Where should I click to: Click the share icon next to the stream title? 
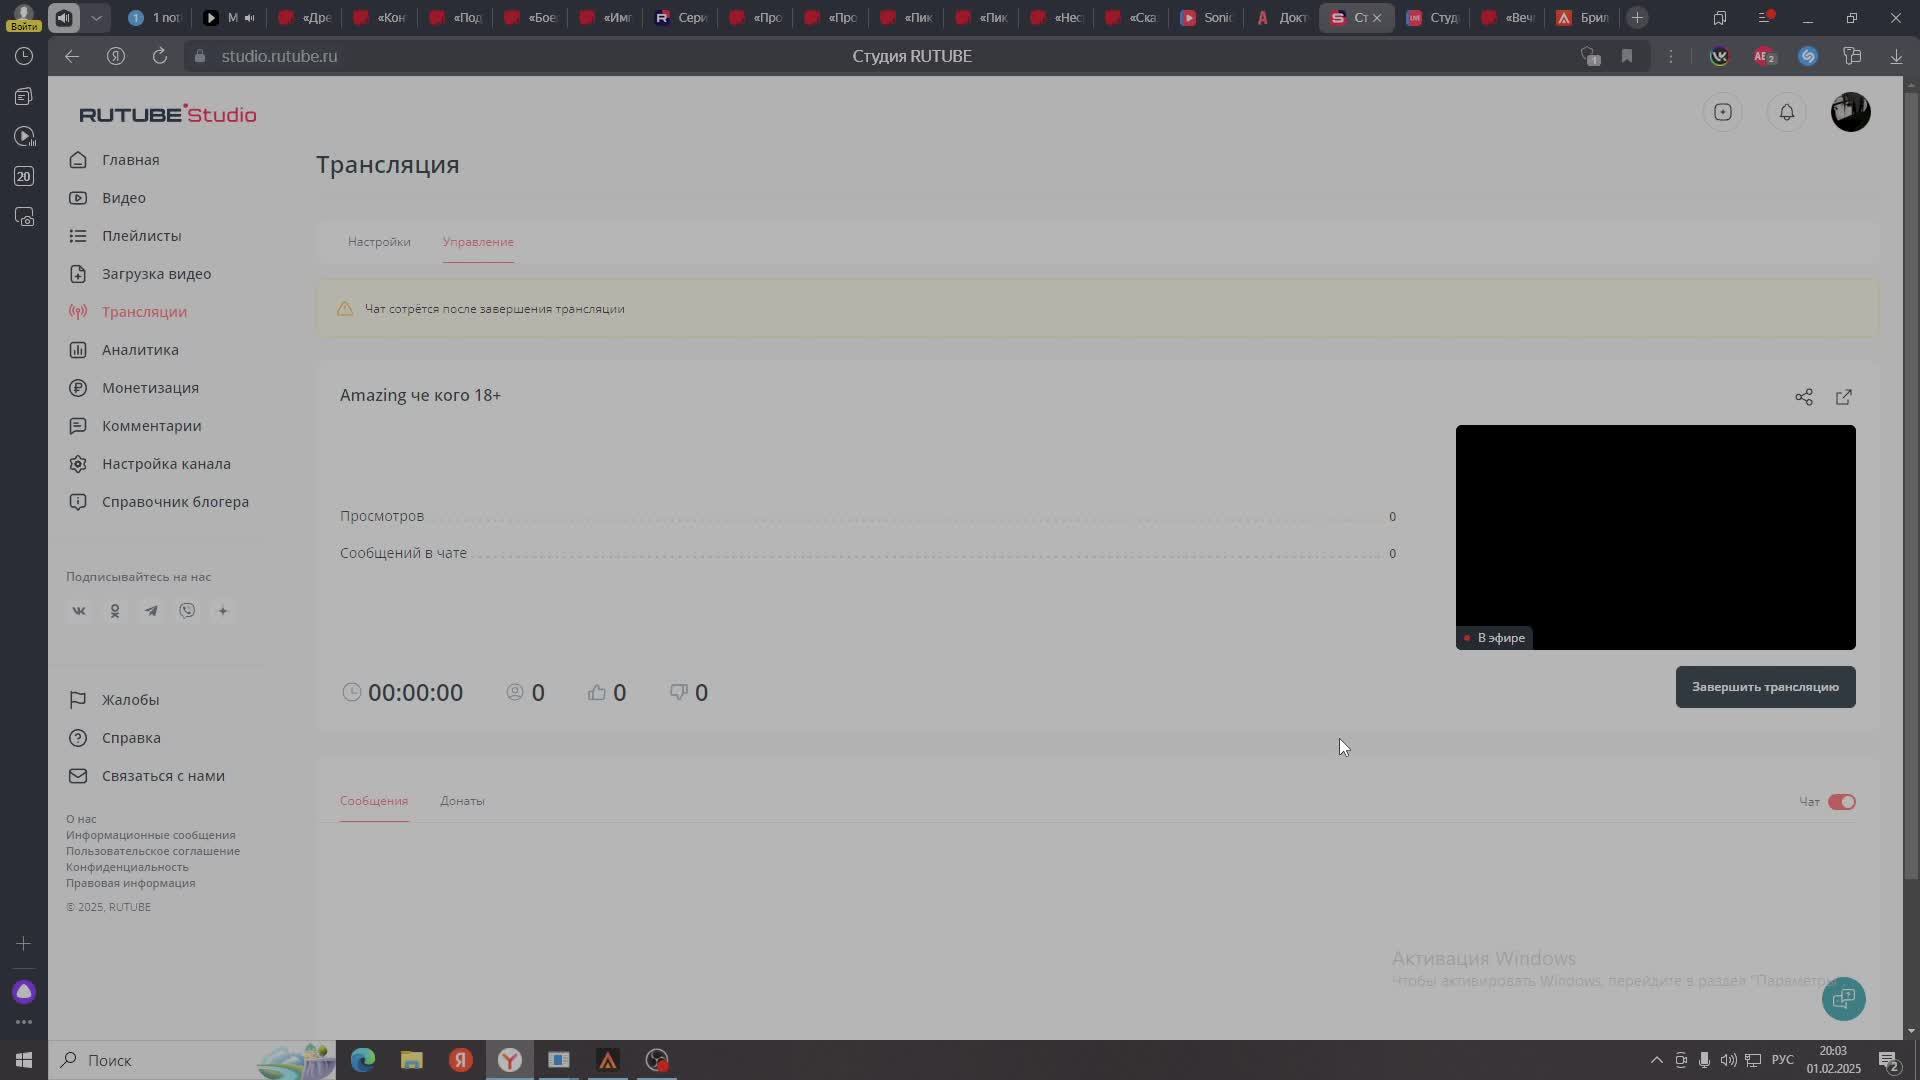point(1803,397)
